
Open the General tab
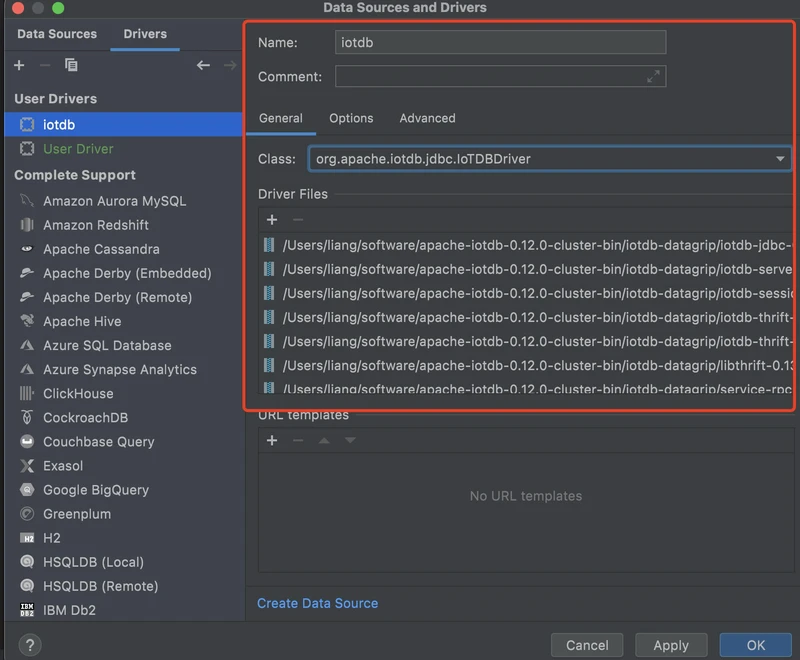click(281, 118)
